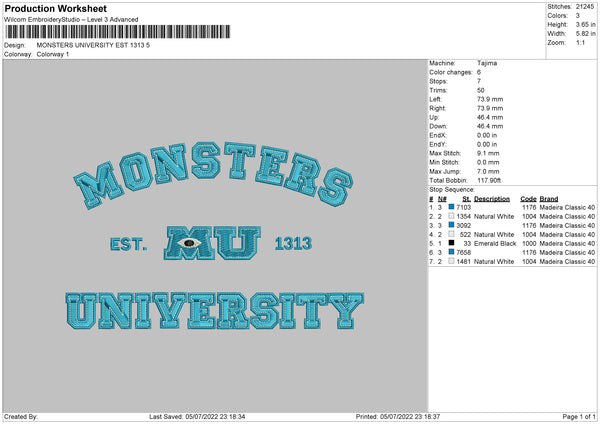
Task: Click the Production Worksheet title
Action: click(x=55, y=8)
